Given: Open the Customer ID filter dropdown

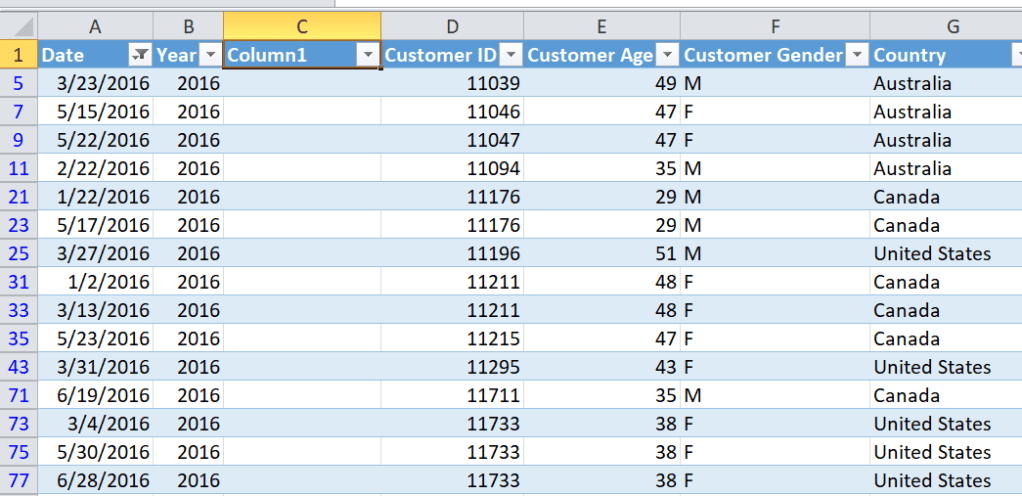Looking at the screenshot, I should click(511, 56).
